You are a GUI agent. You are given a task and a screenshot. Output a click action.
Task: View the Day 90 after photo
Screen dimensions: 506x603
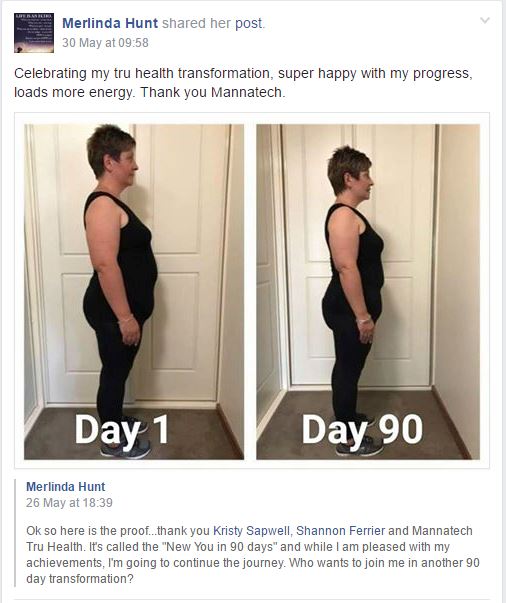pyautogui.click(x=368, y=292)
